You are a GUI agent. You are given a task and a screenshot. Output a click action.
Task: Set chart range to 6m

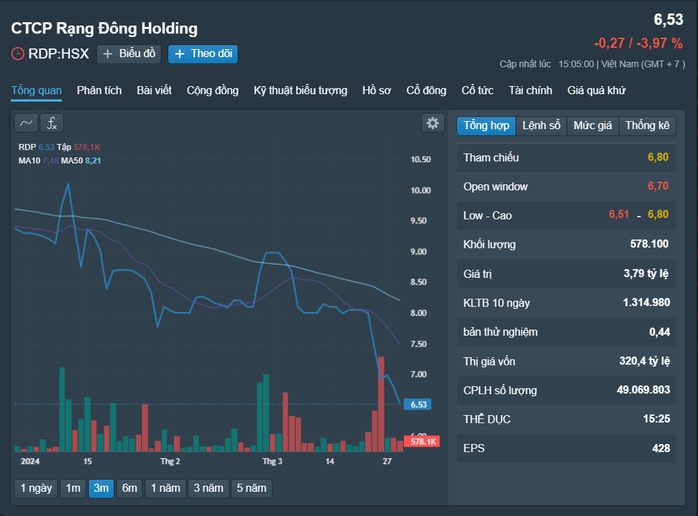coord(130,488)
